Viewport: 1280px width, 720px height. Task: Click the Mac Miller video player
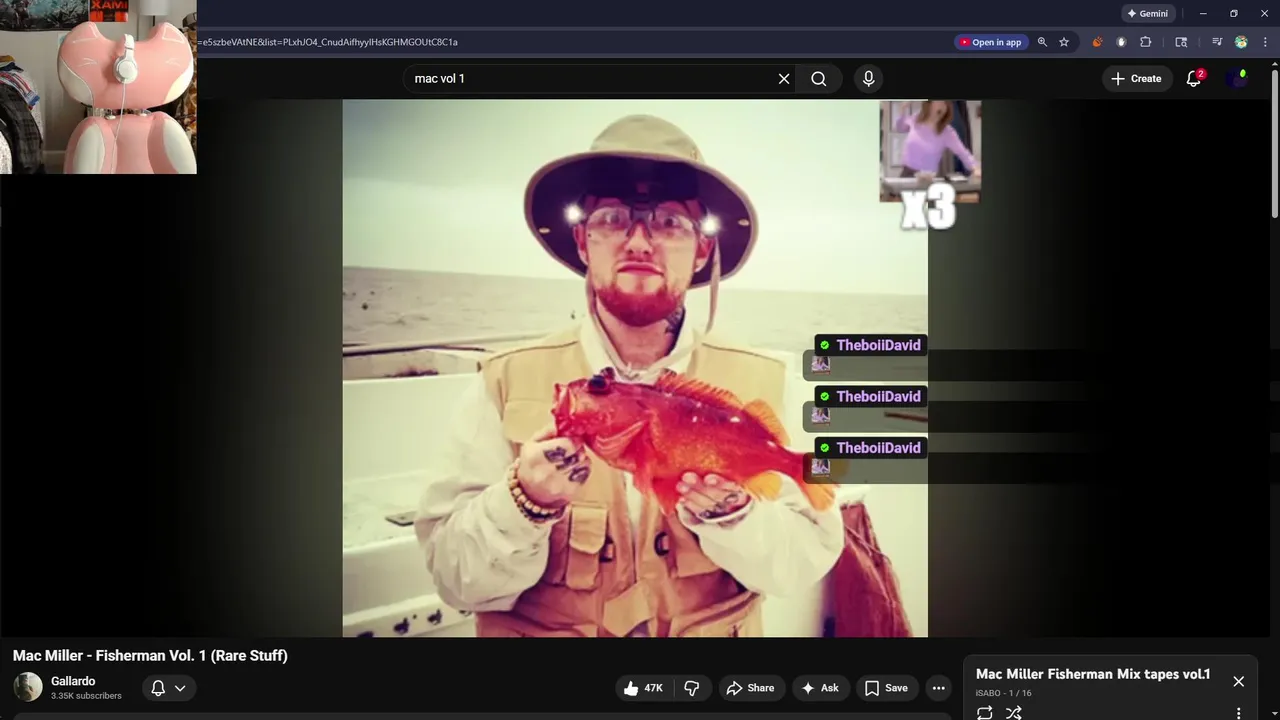tap(635, 368)
